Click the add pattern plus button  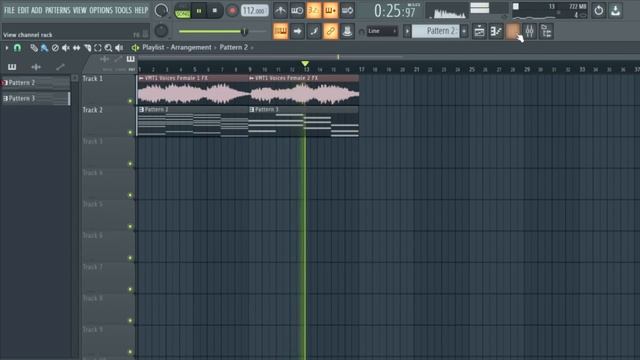[464, 31]
